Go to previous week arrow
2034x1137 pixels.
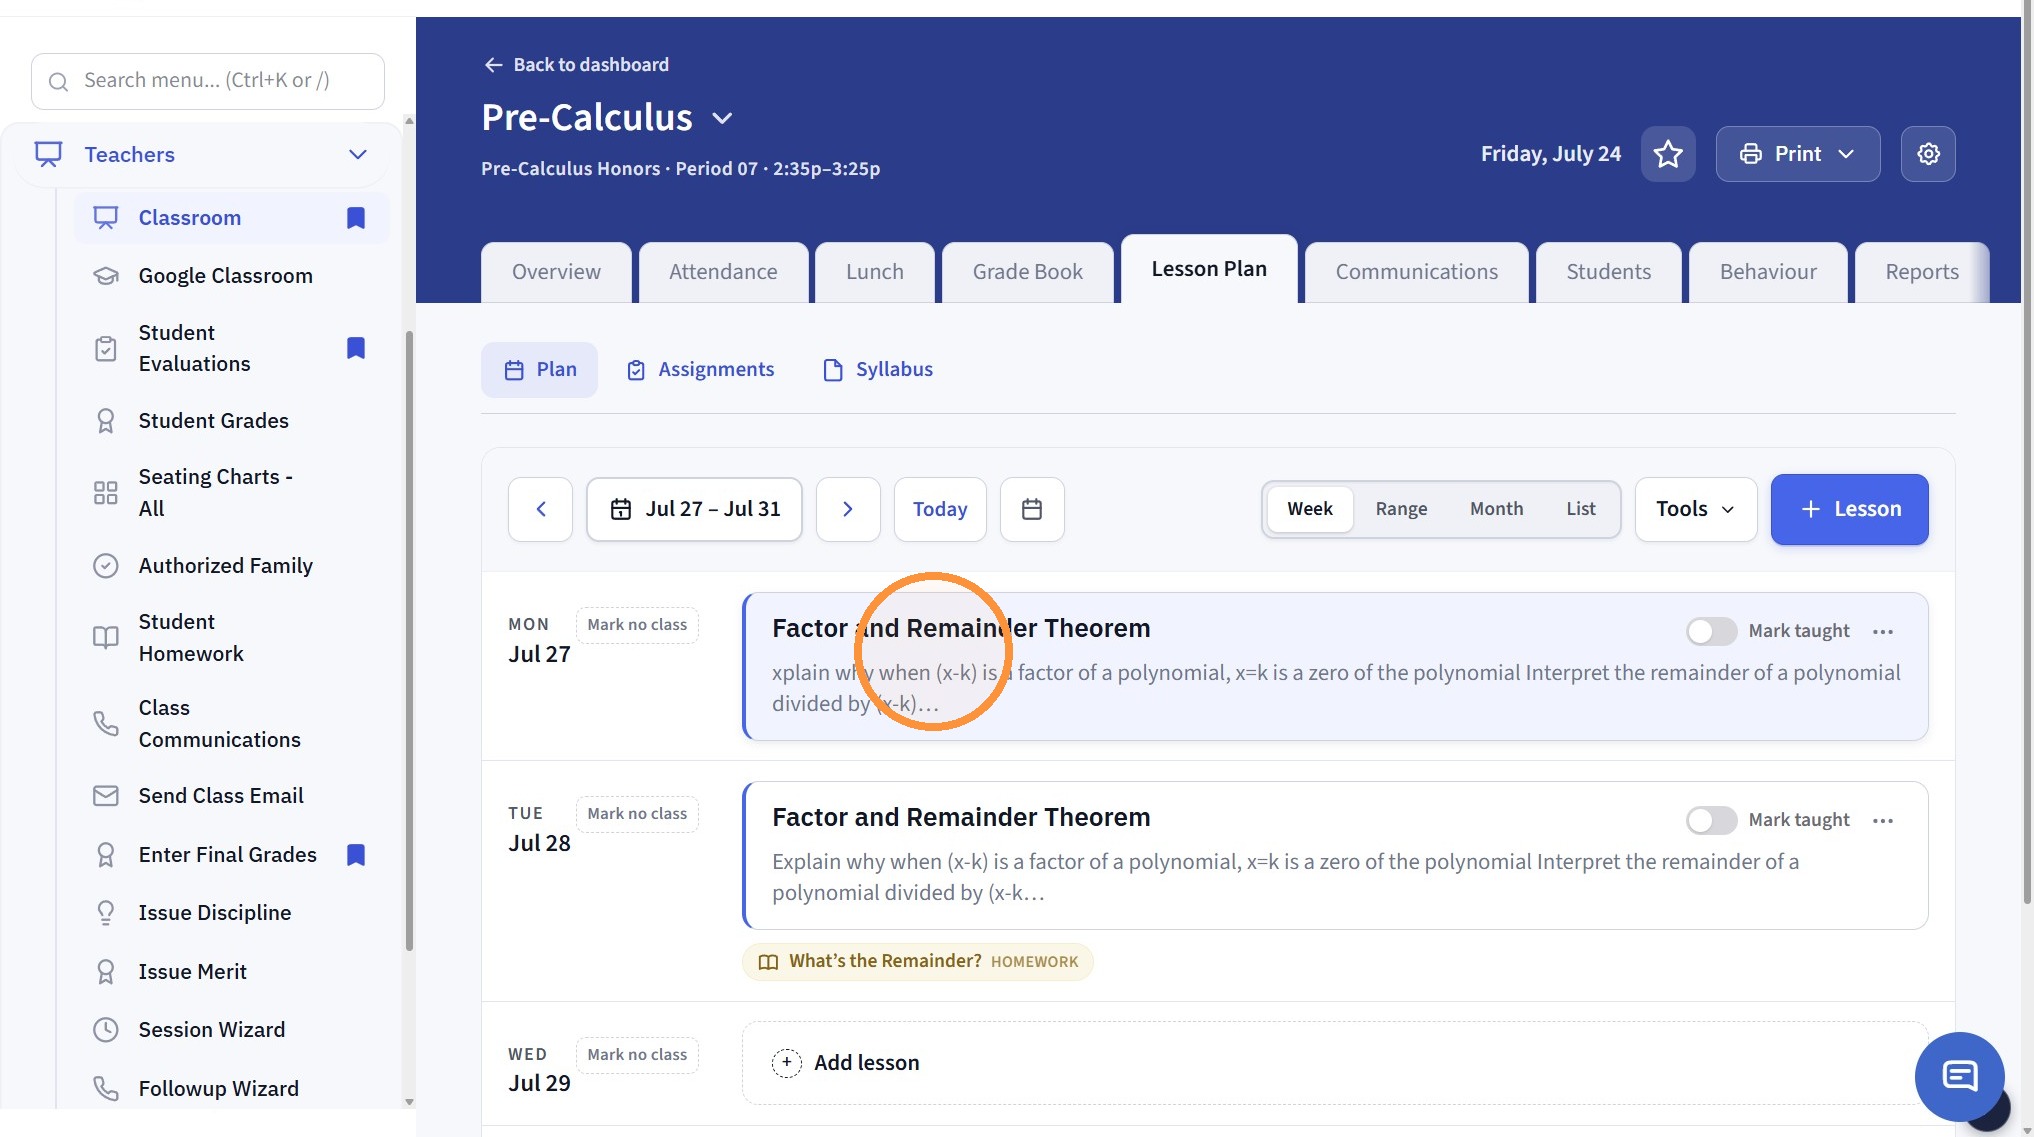pyautogui.click(x=541, y=510)
